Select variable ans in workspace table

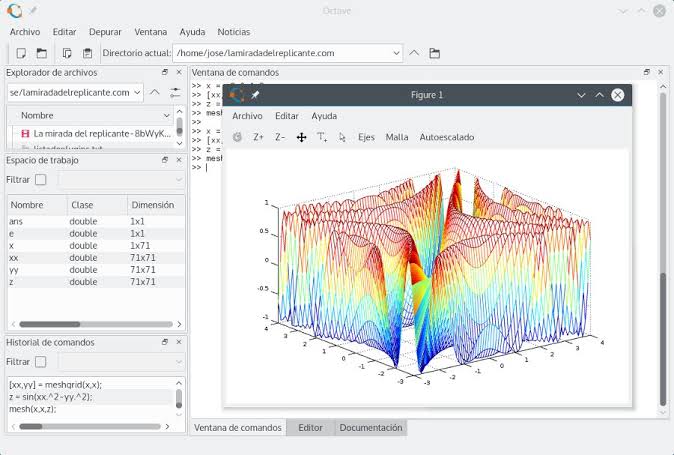point(96,221)
